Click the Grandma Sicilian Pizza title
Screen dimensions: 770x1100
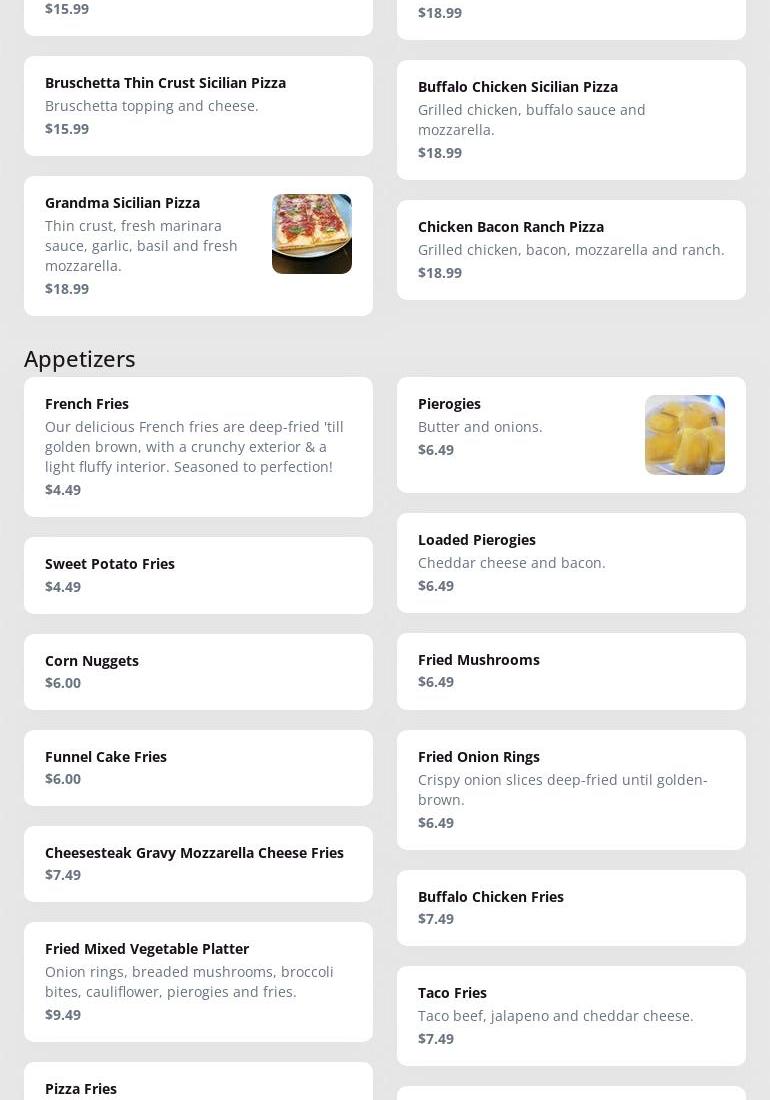pos(123,203)
